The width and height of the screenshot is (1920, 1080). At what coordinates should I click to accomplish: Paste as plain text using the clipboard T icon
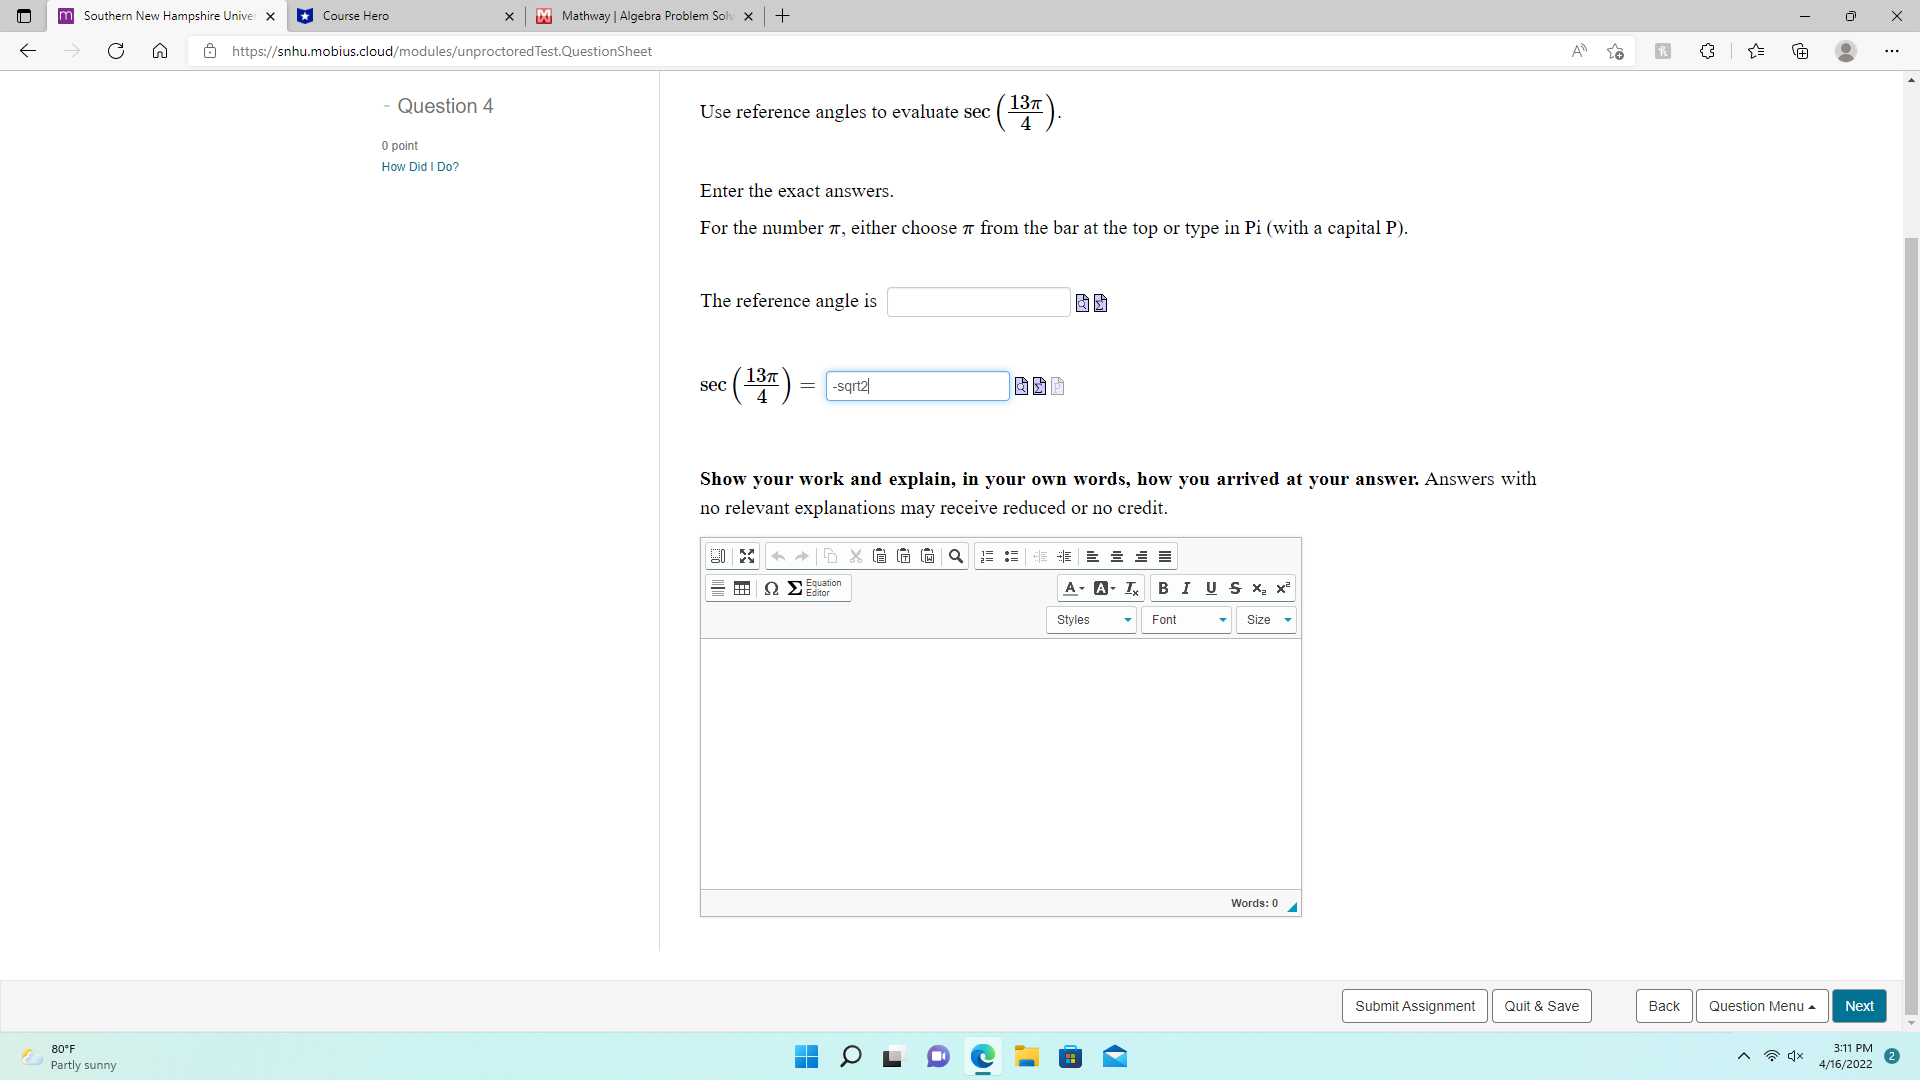[x=904, y=556]
